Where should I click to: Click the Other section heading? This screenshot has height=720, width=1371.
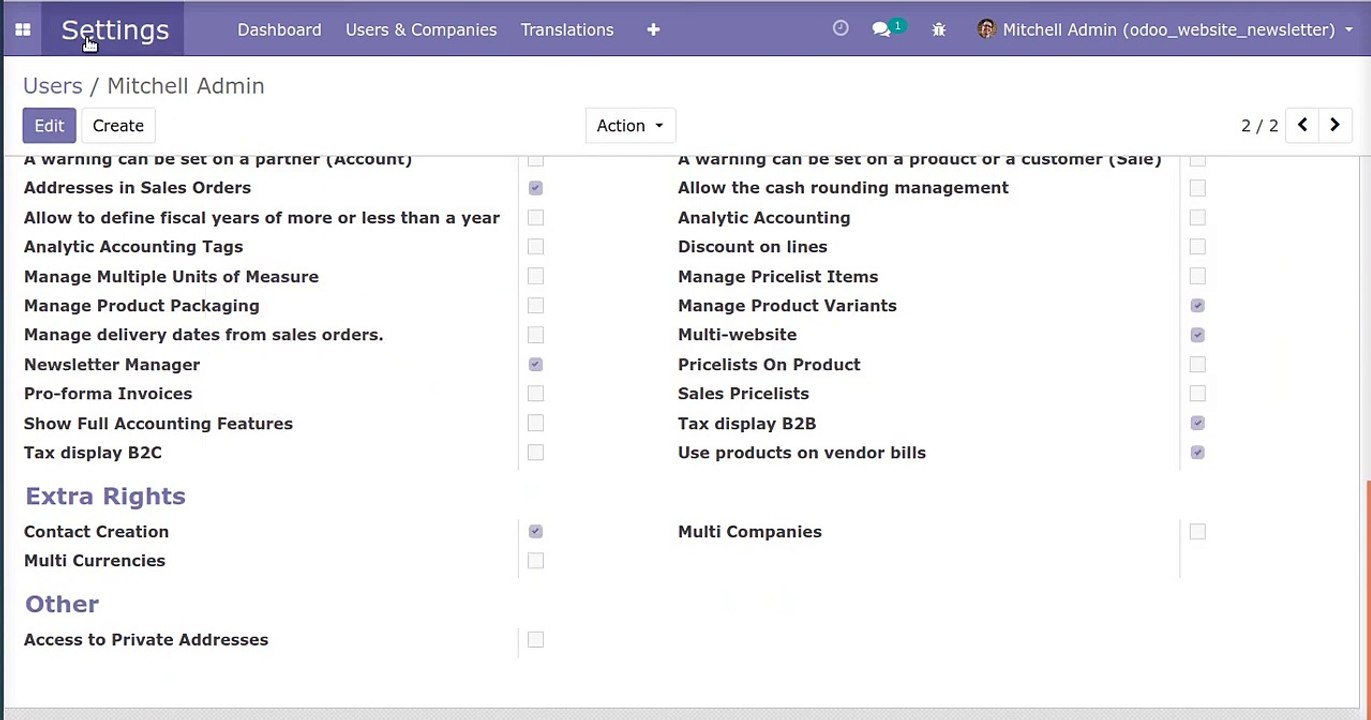(62, 604)
